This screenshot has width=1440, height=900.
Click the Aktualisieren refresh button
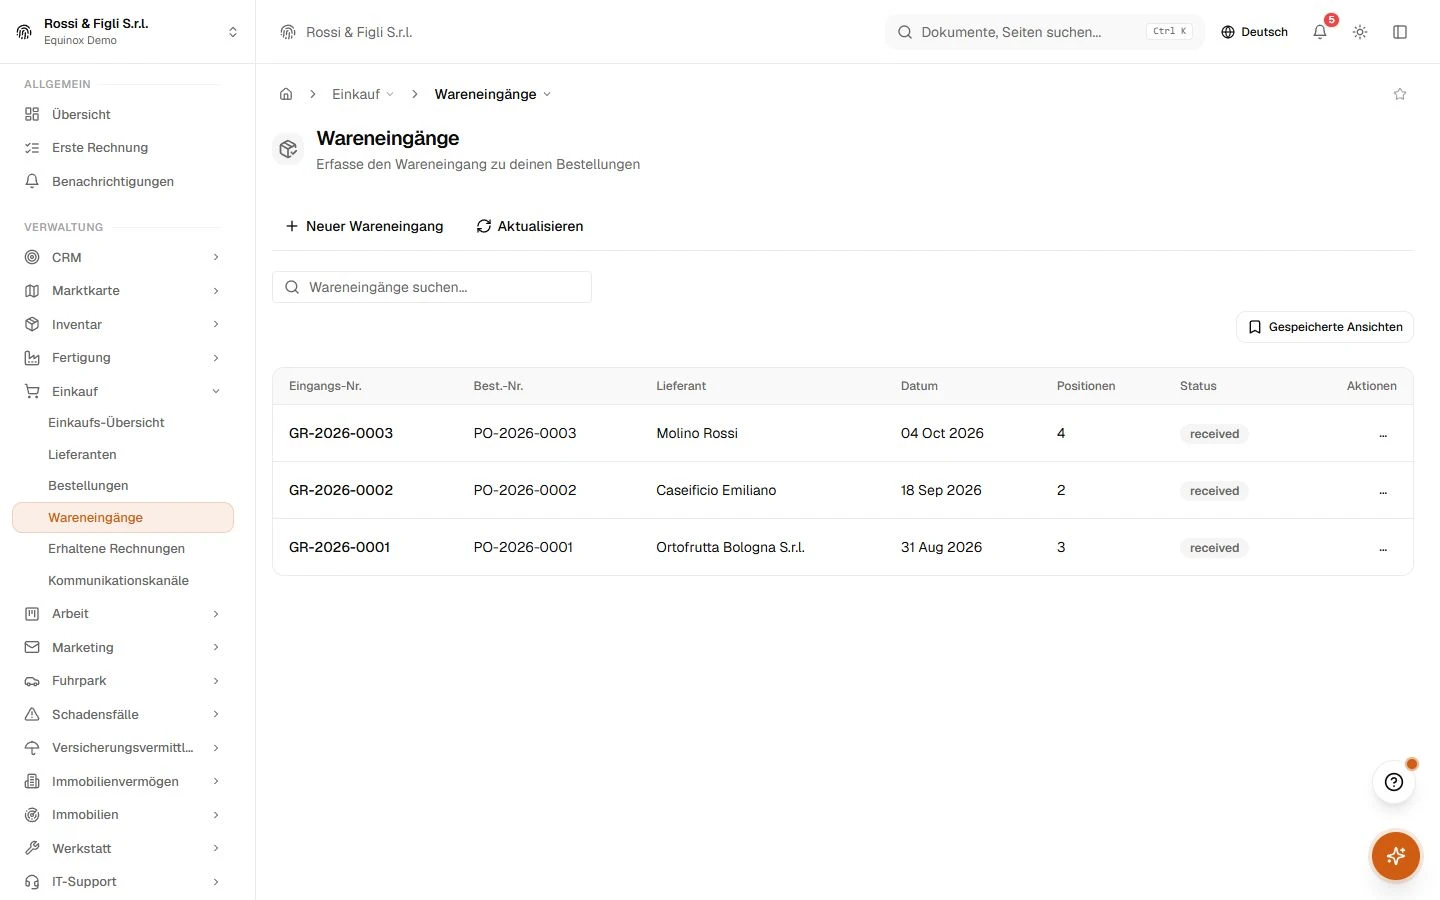coord(530,226)
